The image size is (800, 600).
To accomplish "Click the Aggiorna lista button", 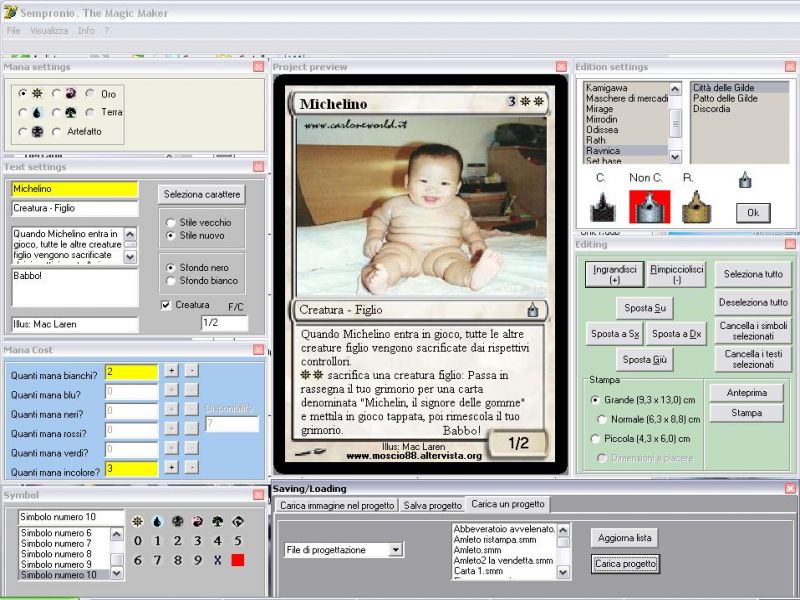I will coord(624,538).
